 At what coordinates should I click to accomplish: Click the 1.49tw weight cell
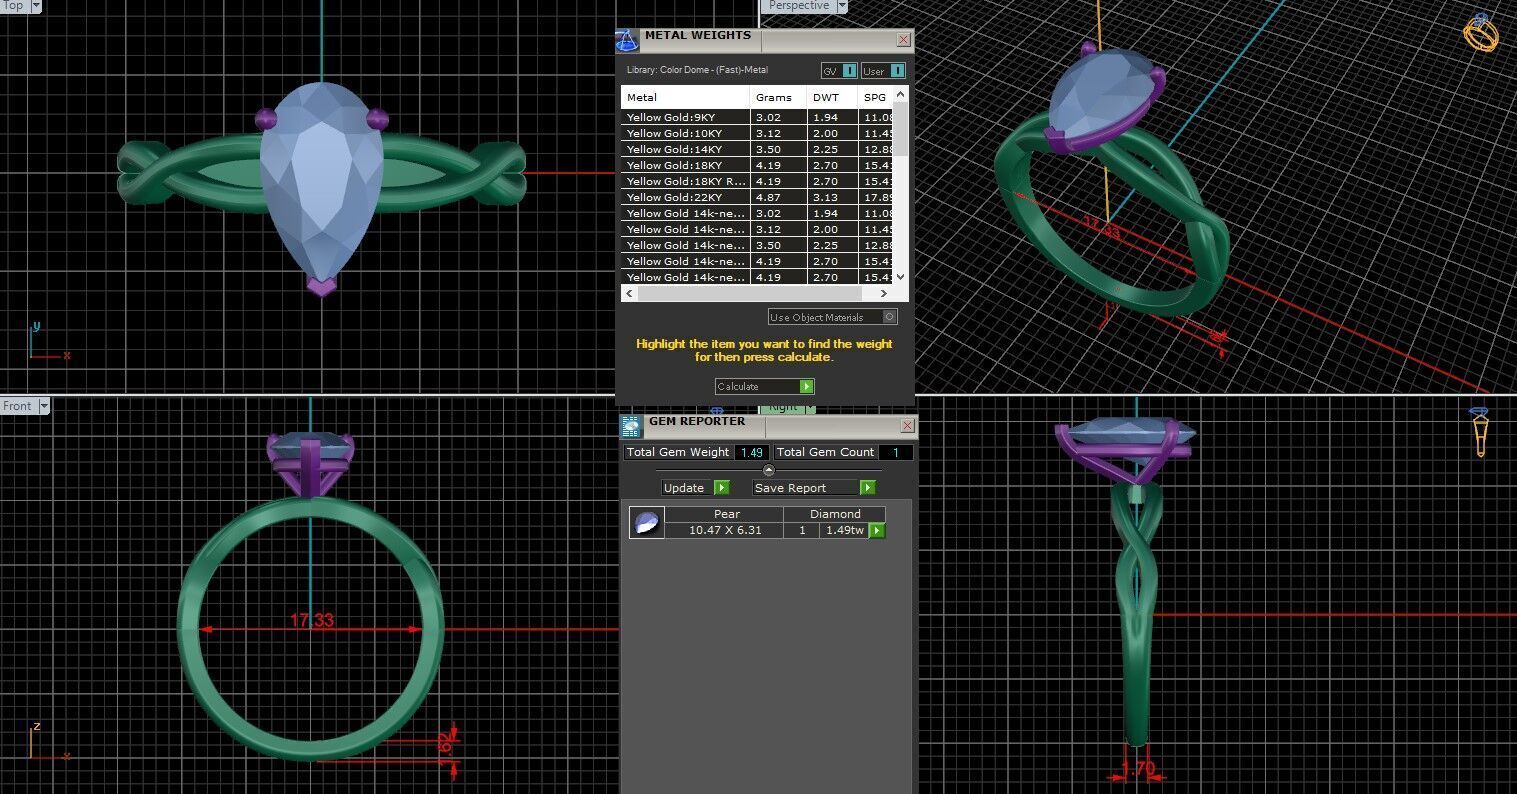(x=844, y=530)
